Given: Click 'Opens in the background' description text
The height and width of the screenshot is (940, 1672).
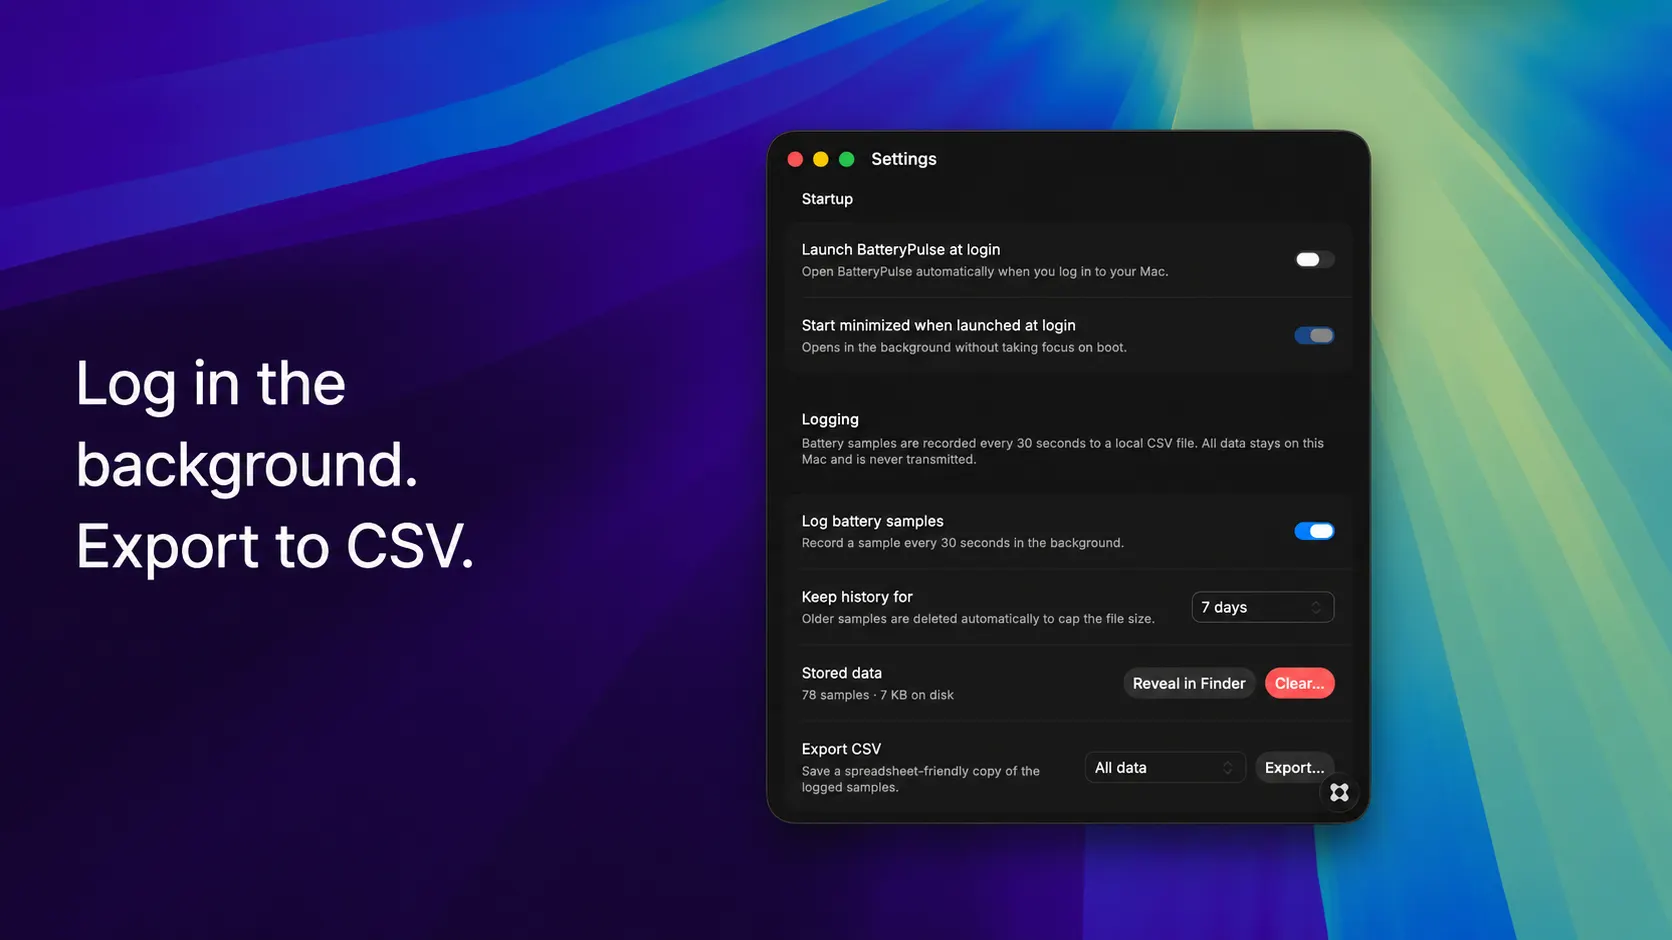Looking at the screenshot, I should click(964, 348).
